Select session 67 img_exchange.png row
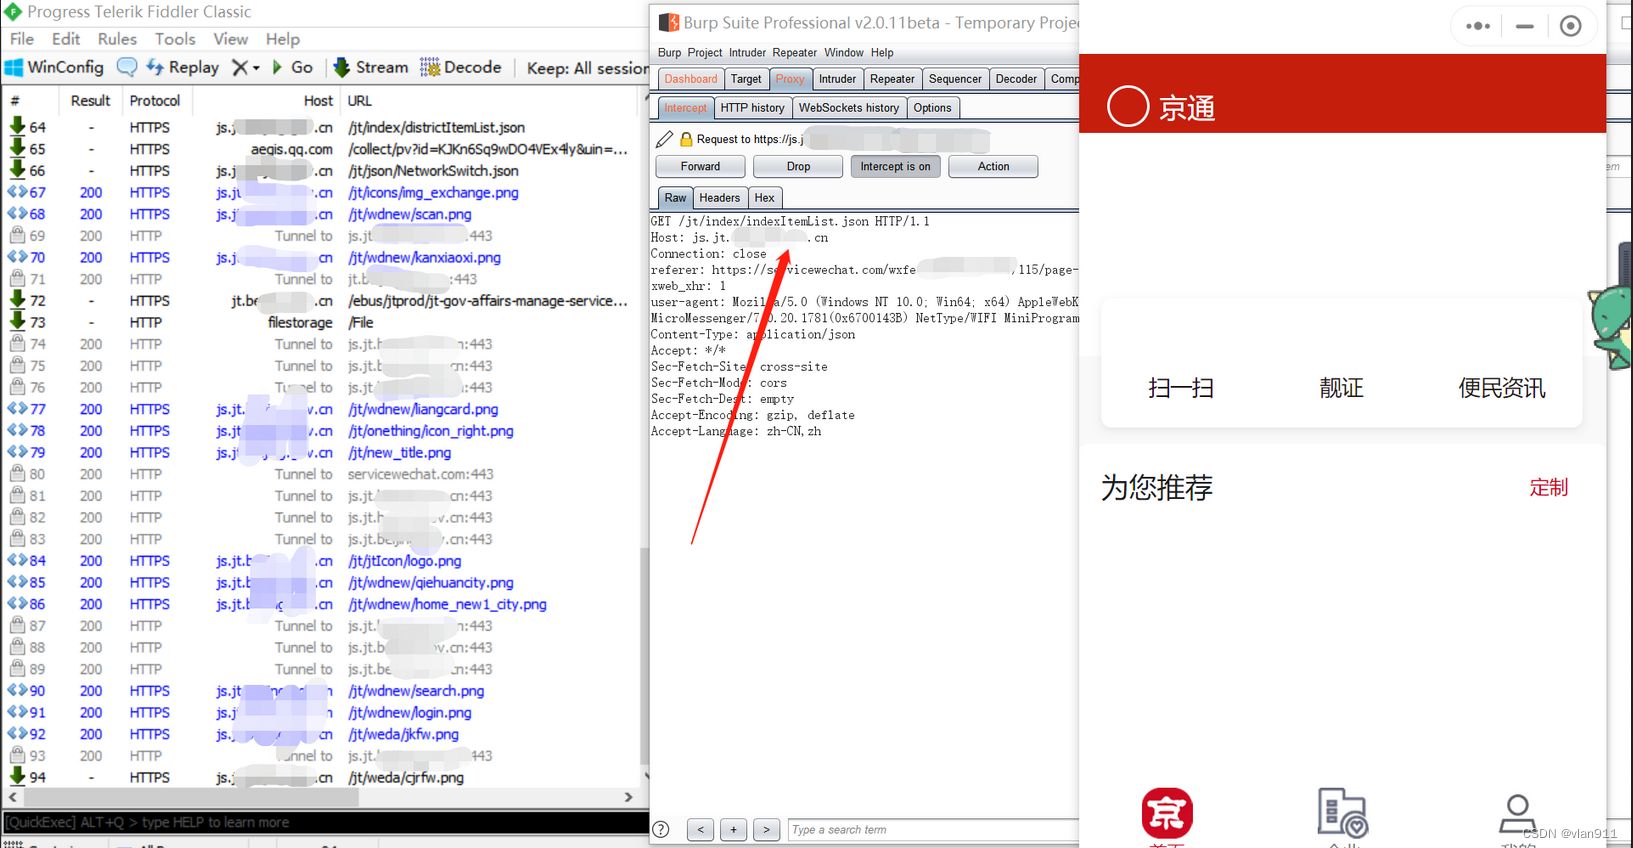1633x848 pixels. point(320,192)
